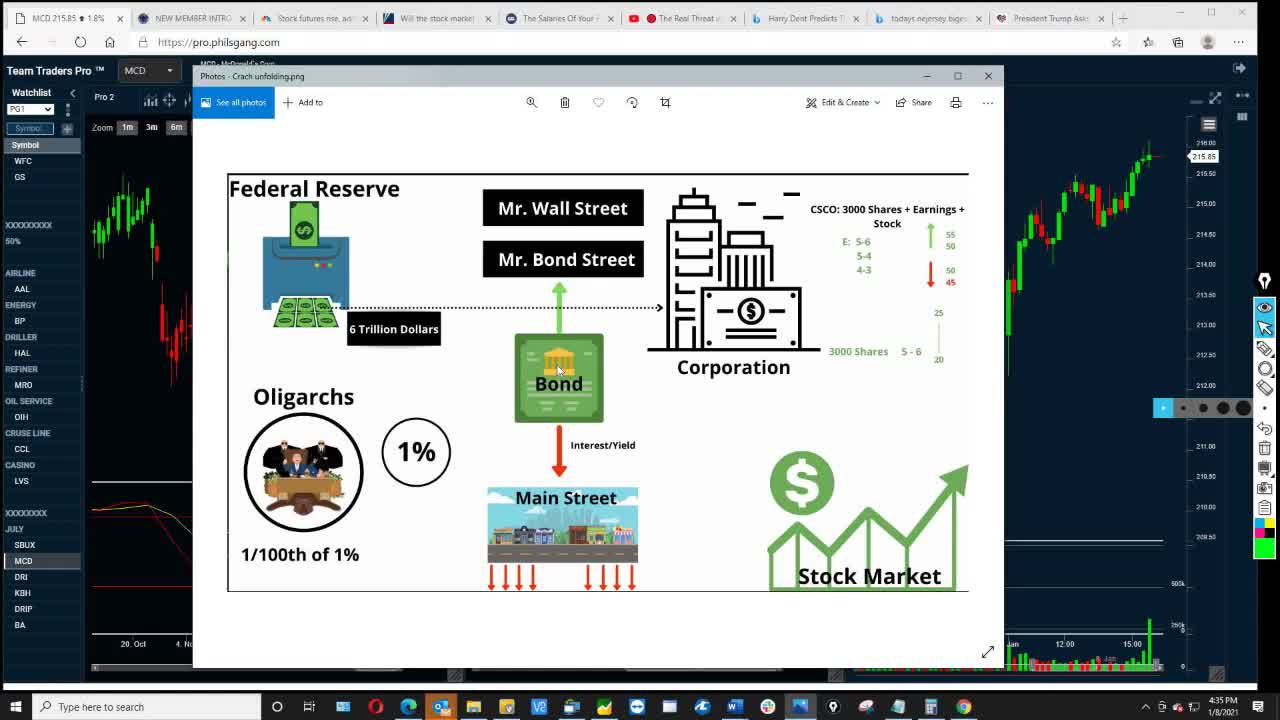The height and width of the screenshot is (720, 1280).
Task: Open the Windows Start menu
Action: tap(16, 707)
